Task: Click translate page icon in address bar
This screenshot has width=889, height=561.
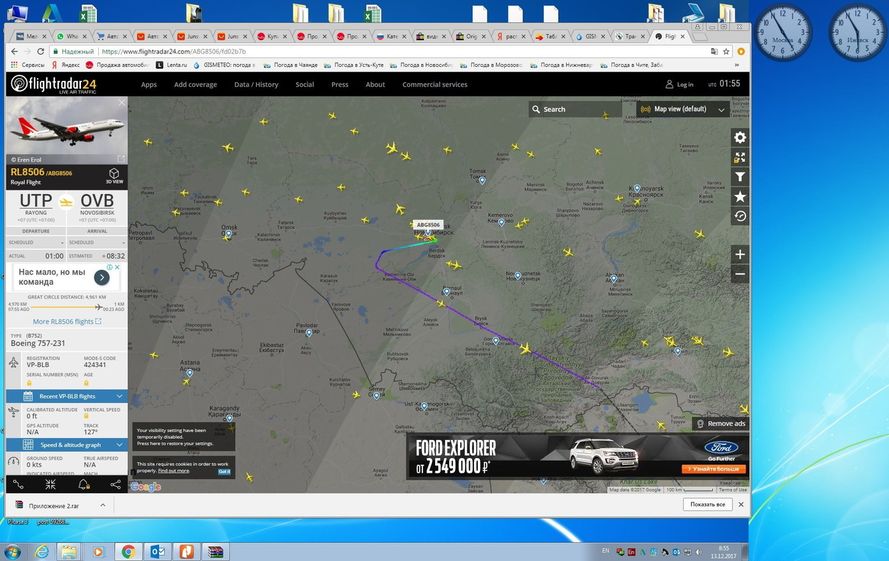Action: [x=714, y=52]
